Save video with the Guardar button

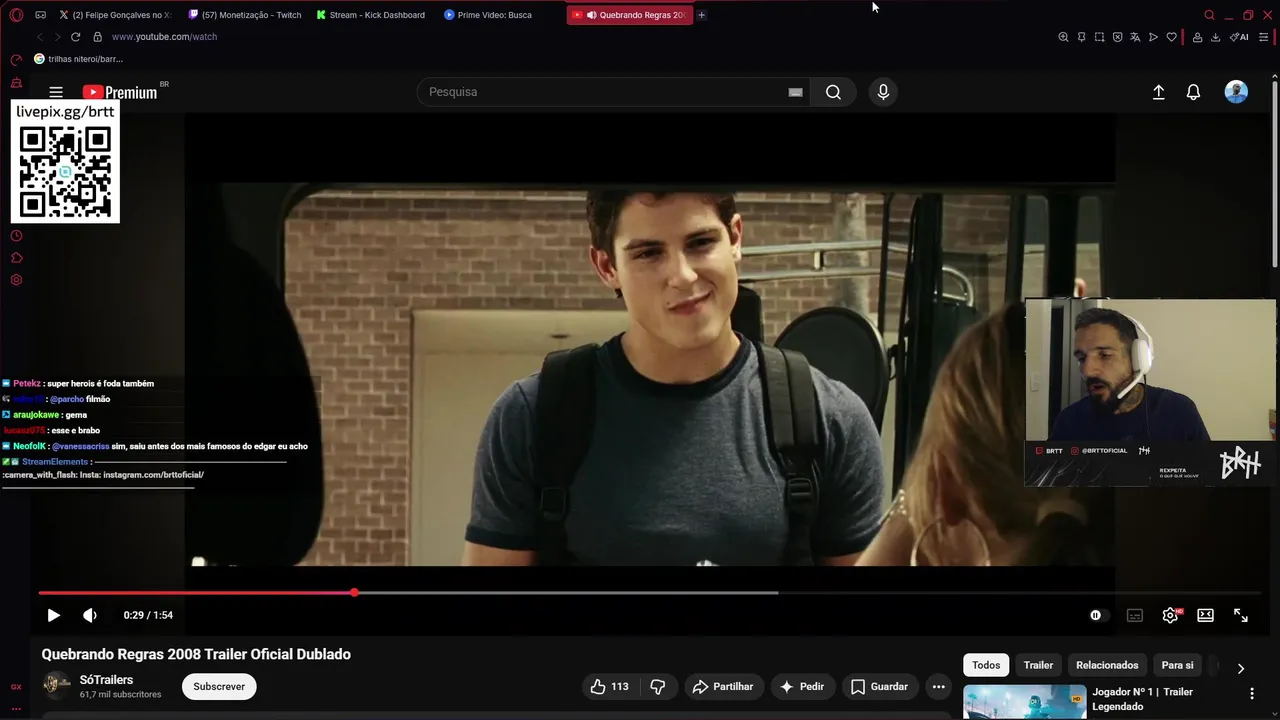[x=880, y=686]
